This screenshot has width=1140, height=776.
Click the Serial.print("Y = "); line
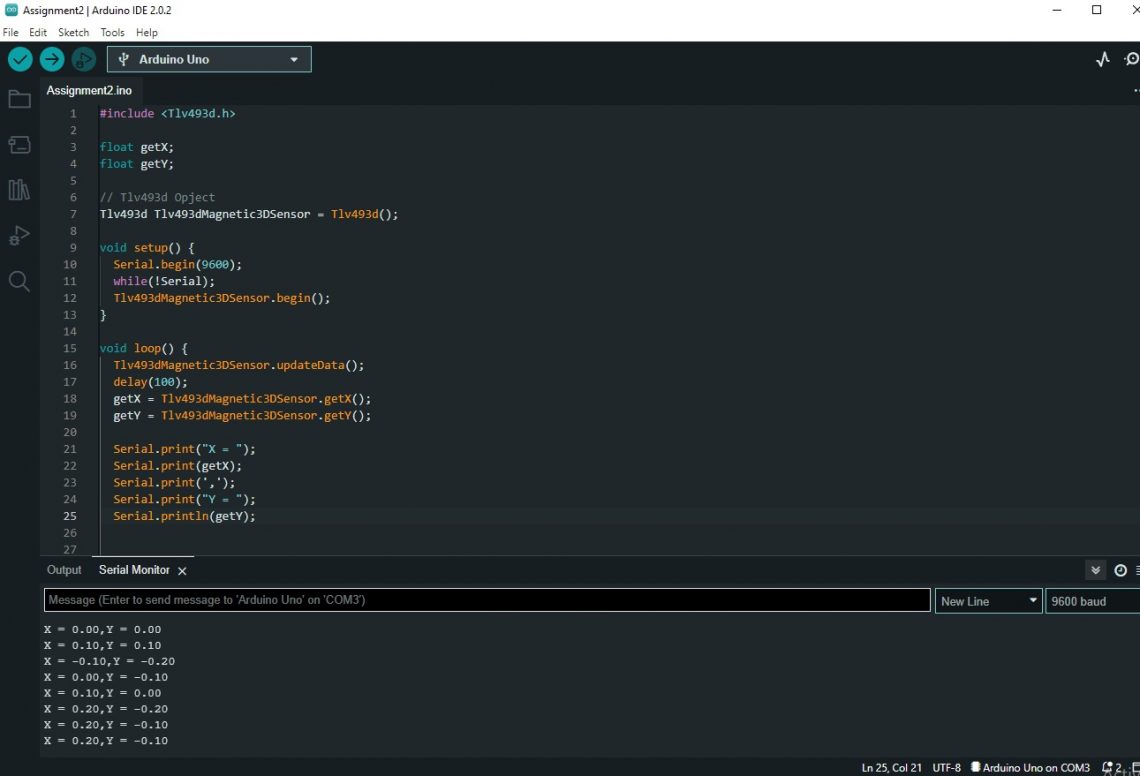pos(184,500)
